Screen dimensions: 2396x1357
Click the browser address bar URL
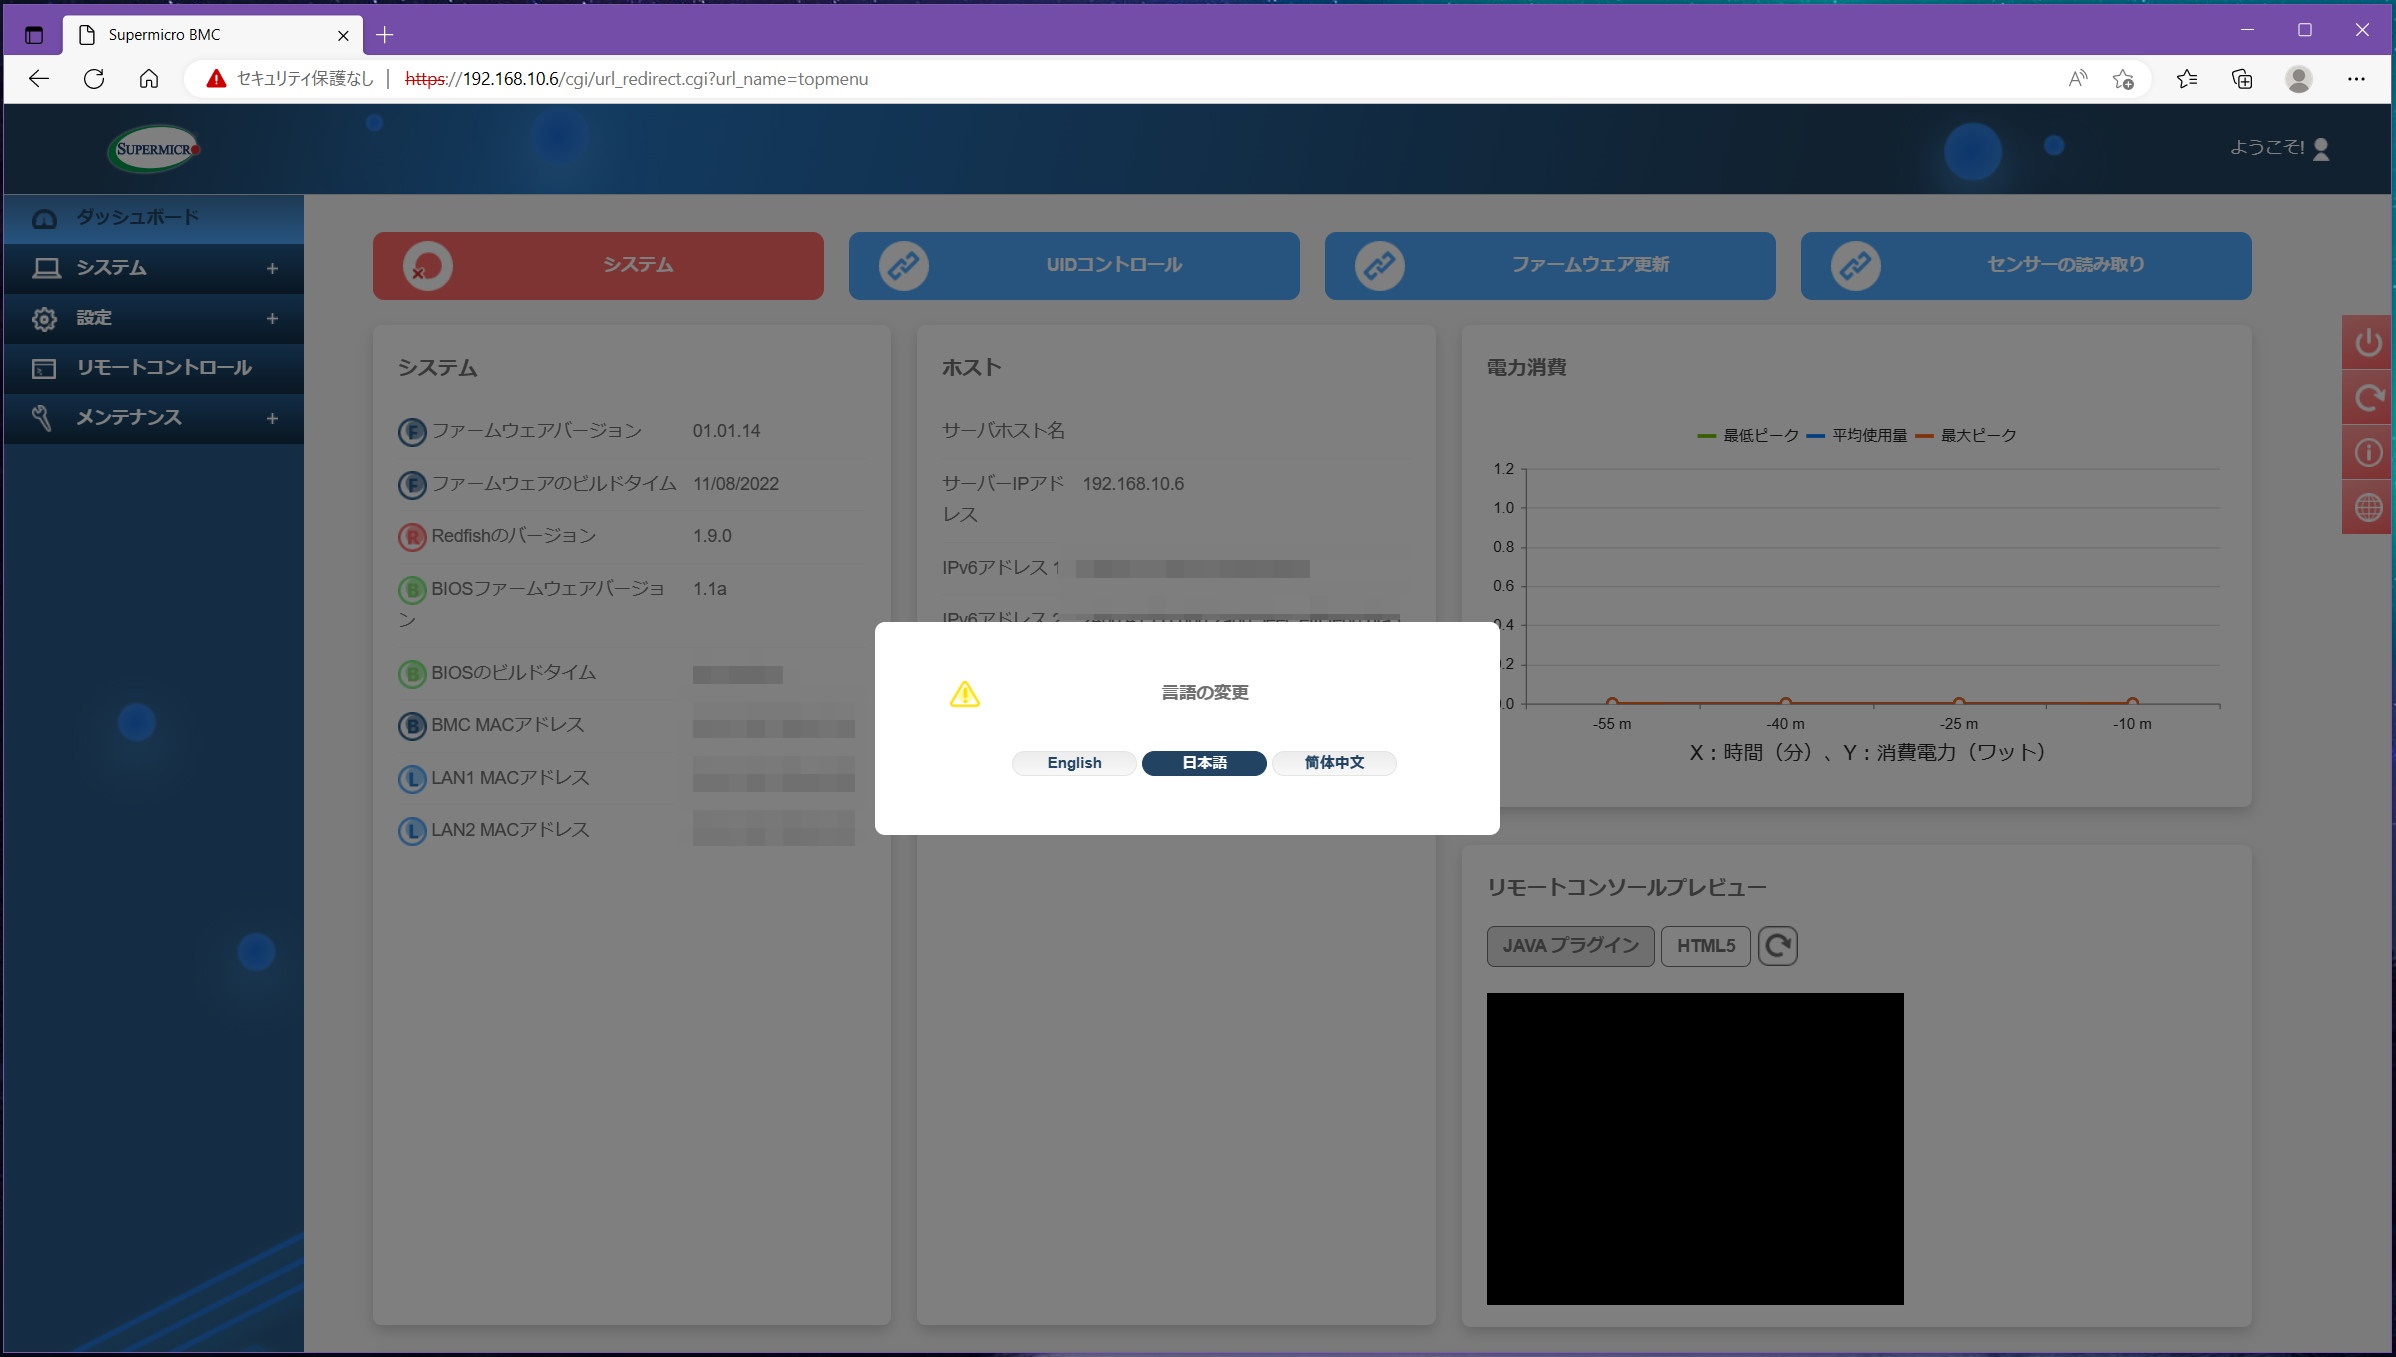[x=636, y=79]
